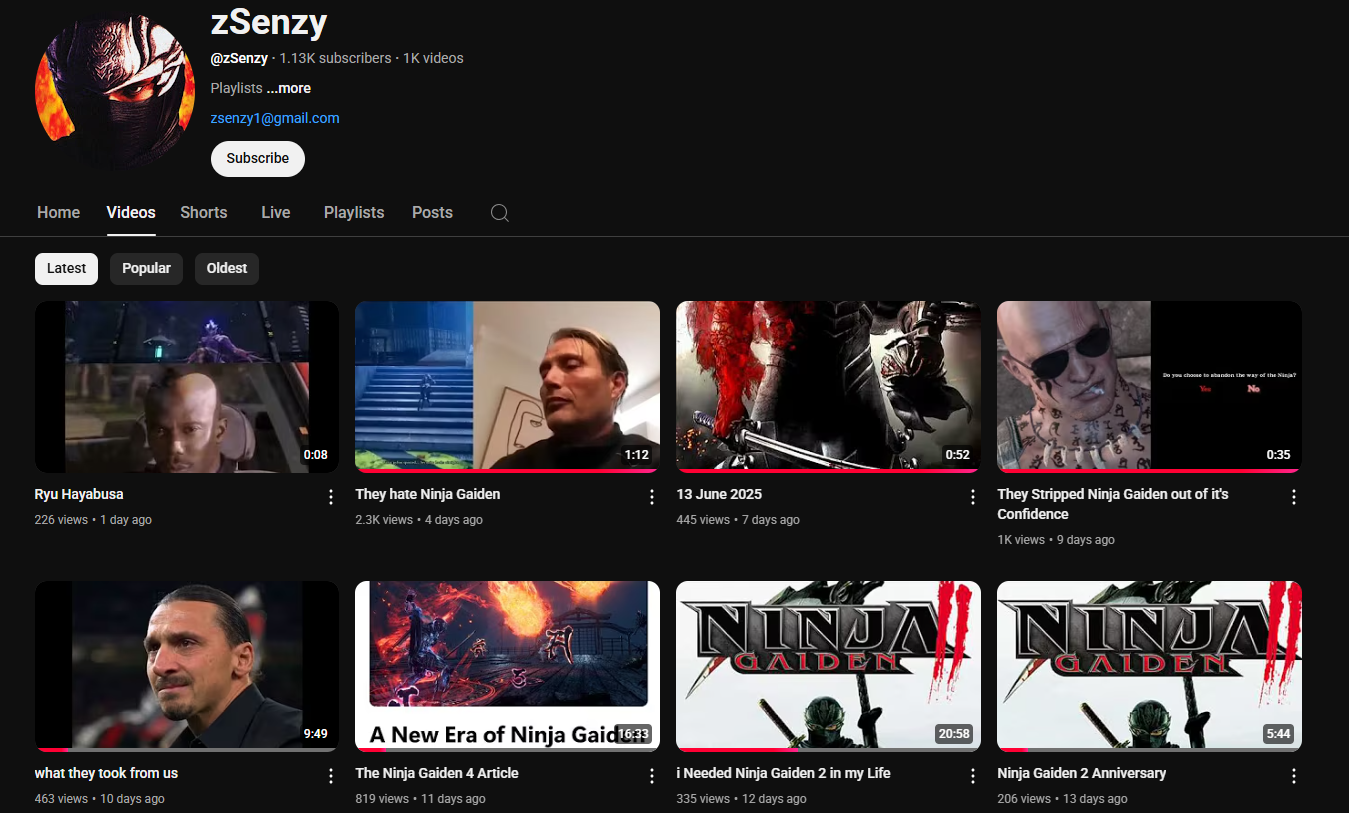
Task: Switch to the Posts tab
Action: 432,212
